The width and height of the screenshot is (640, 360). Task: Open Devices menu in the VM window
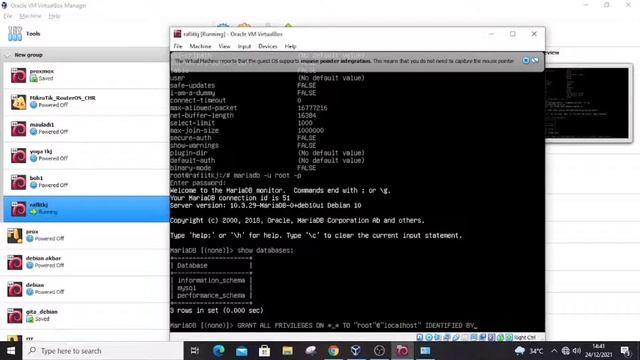point(268,46)
